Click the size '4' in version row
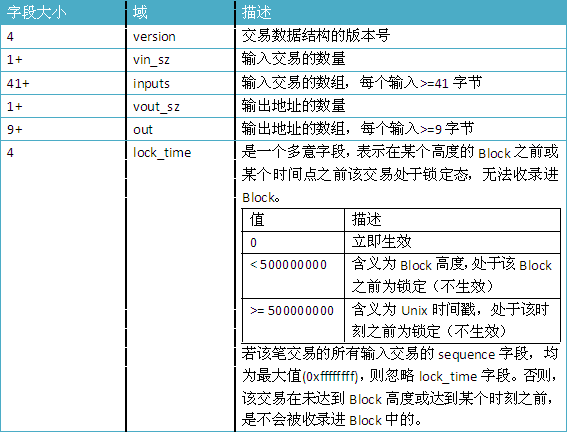 [x=10, y=36]
